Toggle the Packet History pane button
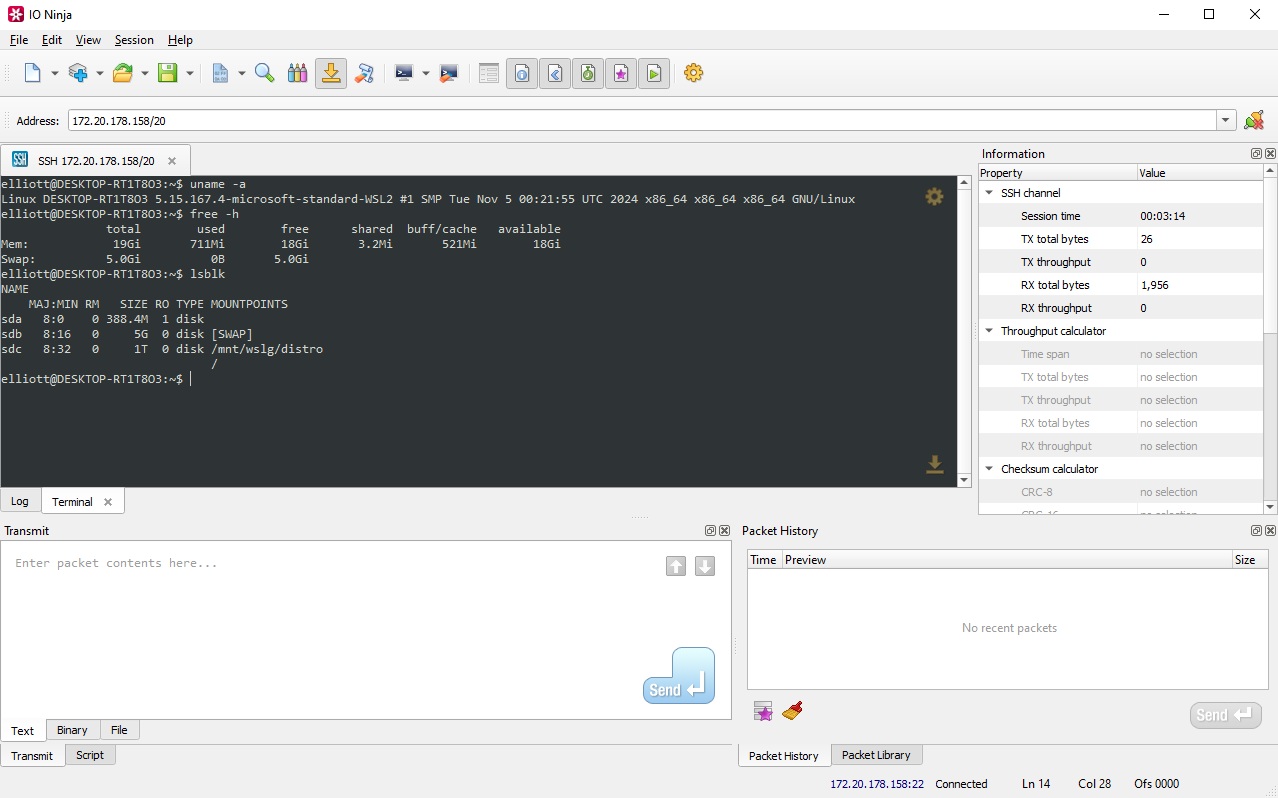Image resolution: width=1278 pixels, height=798 pixels. coord(588,73)
